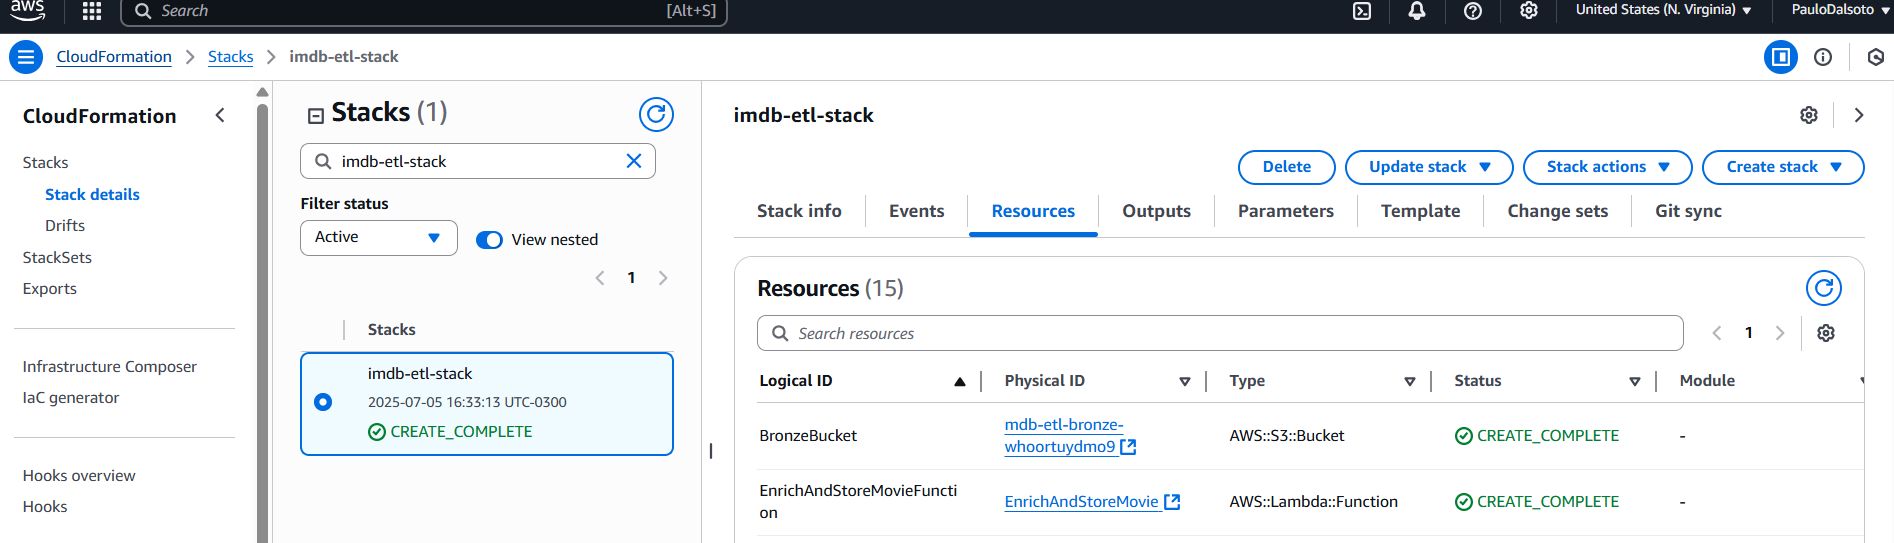Image resolution: width=1894 pixels, height=543 pixels.
Task: Switch to the Outputs tab
Action: coord(1156,211)
